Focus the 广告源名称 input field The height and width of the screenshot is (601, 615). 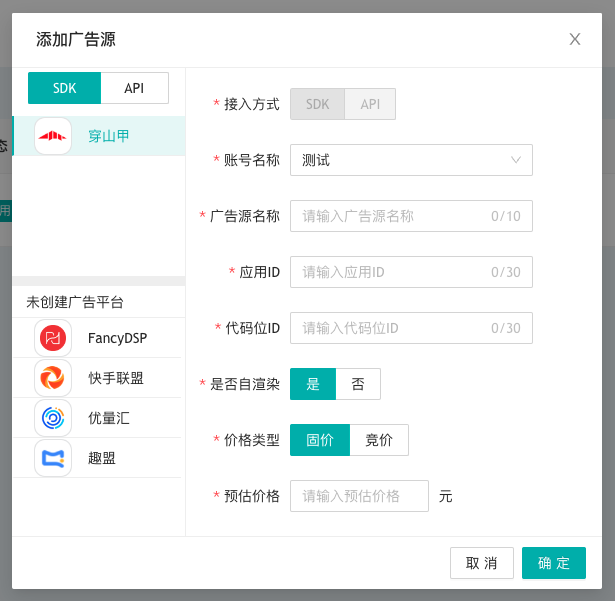[x=390, y=216]
